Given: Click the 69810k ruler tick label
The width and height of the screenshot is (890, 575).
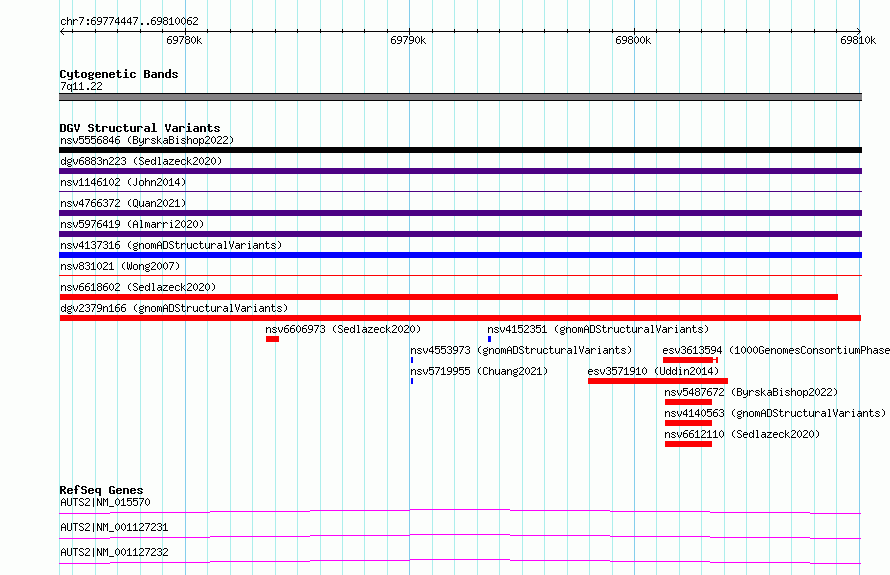Looking at the screenshot, I should (x=858, y=40).
